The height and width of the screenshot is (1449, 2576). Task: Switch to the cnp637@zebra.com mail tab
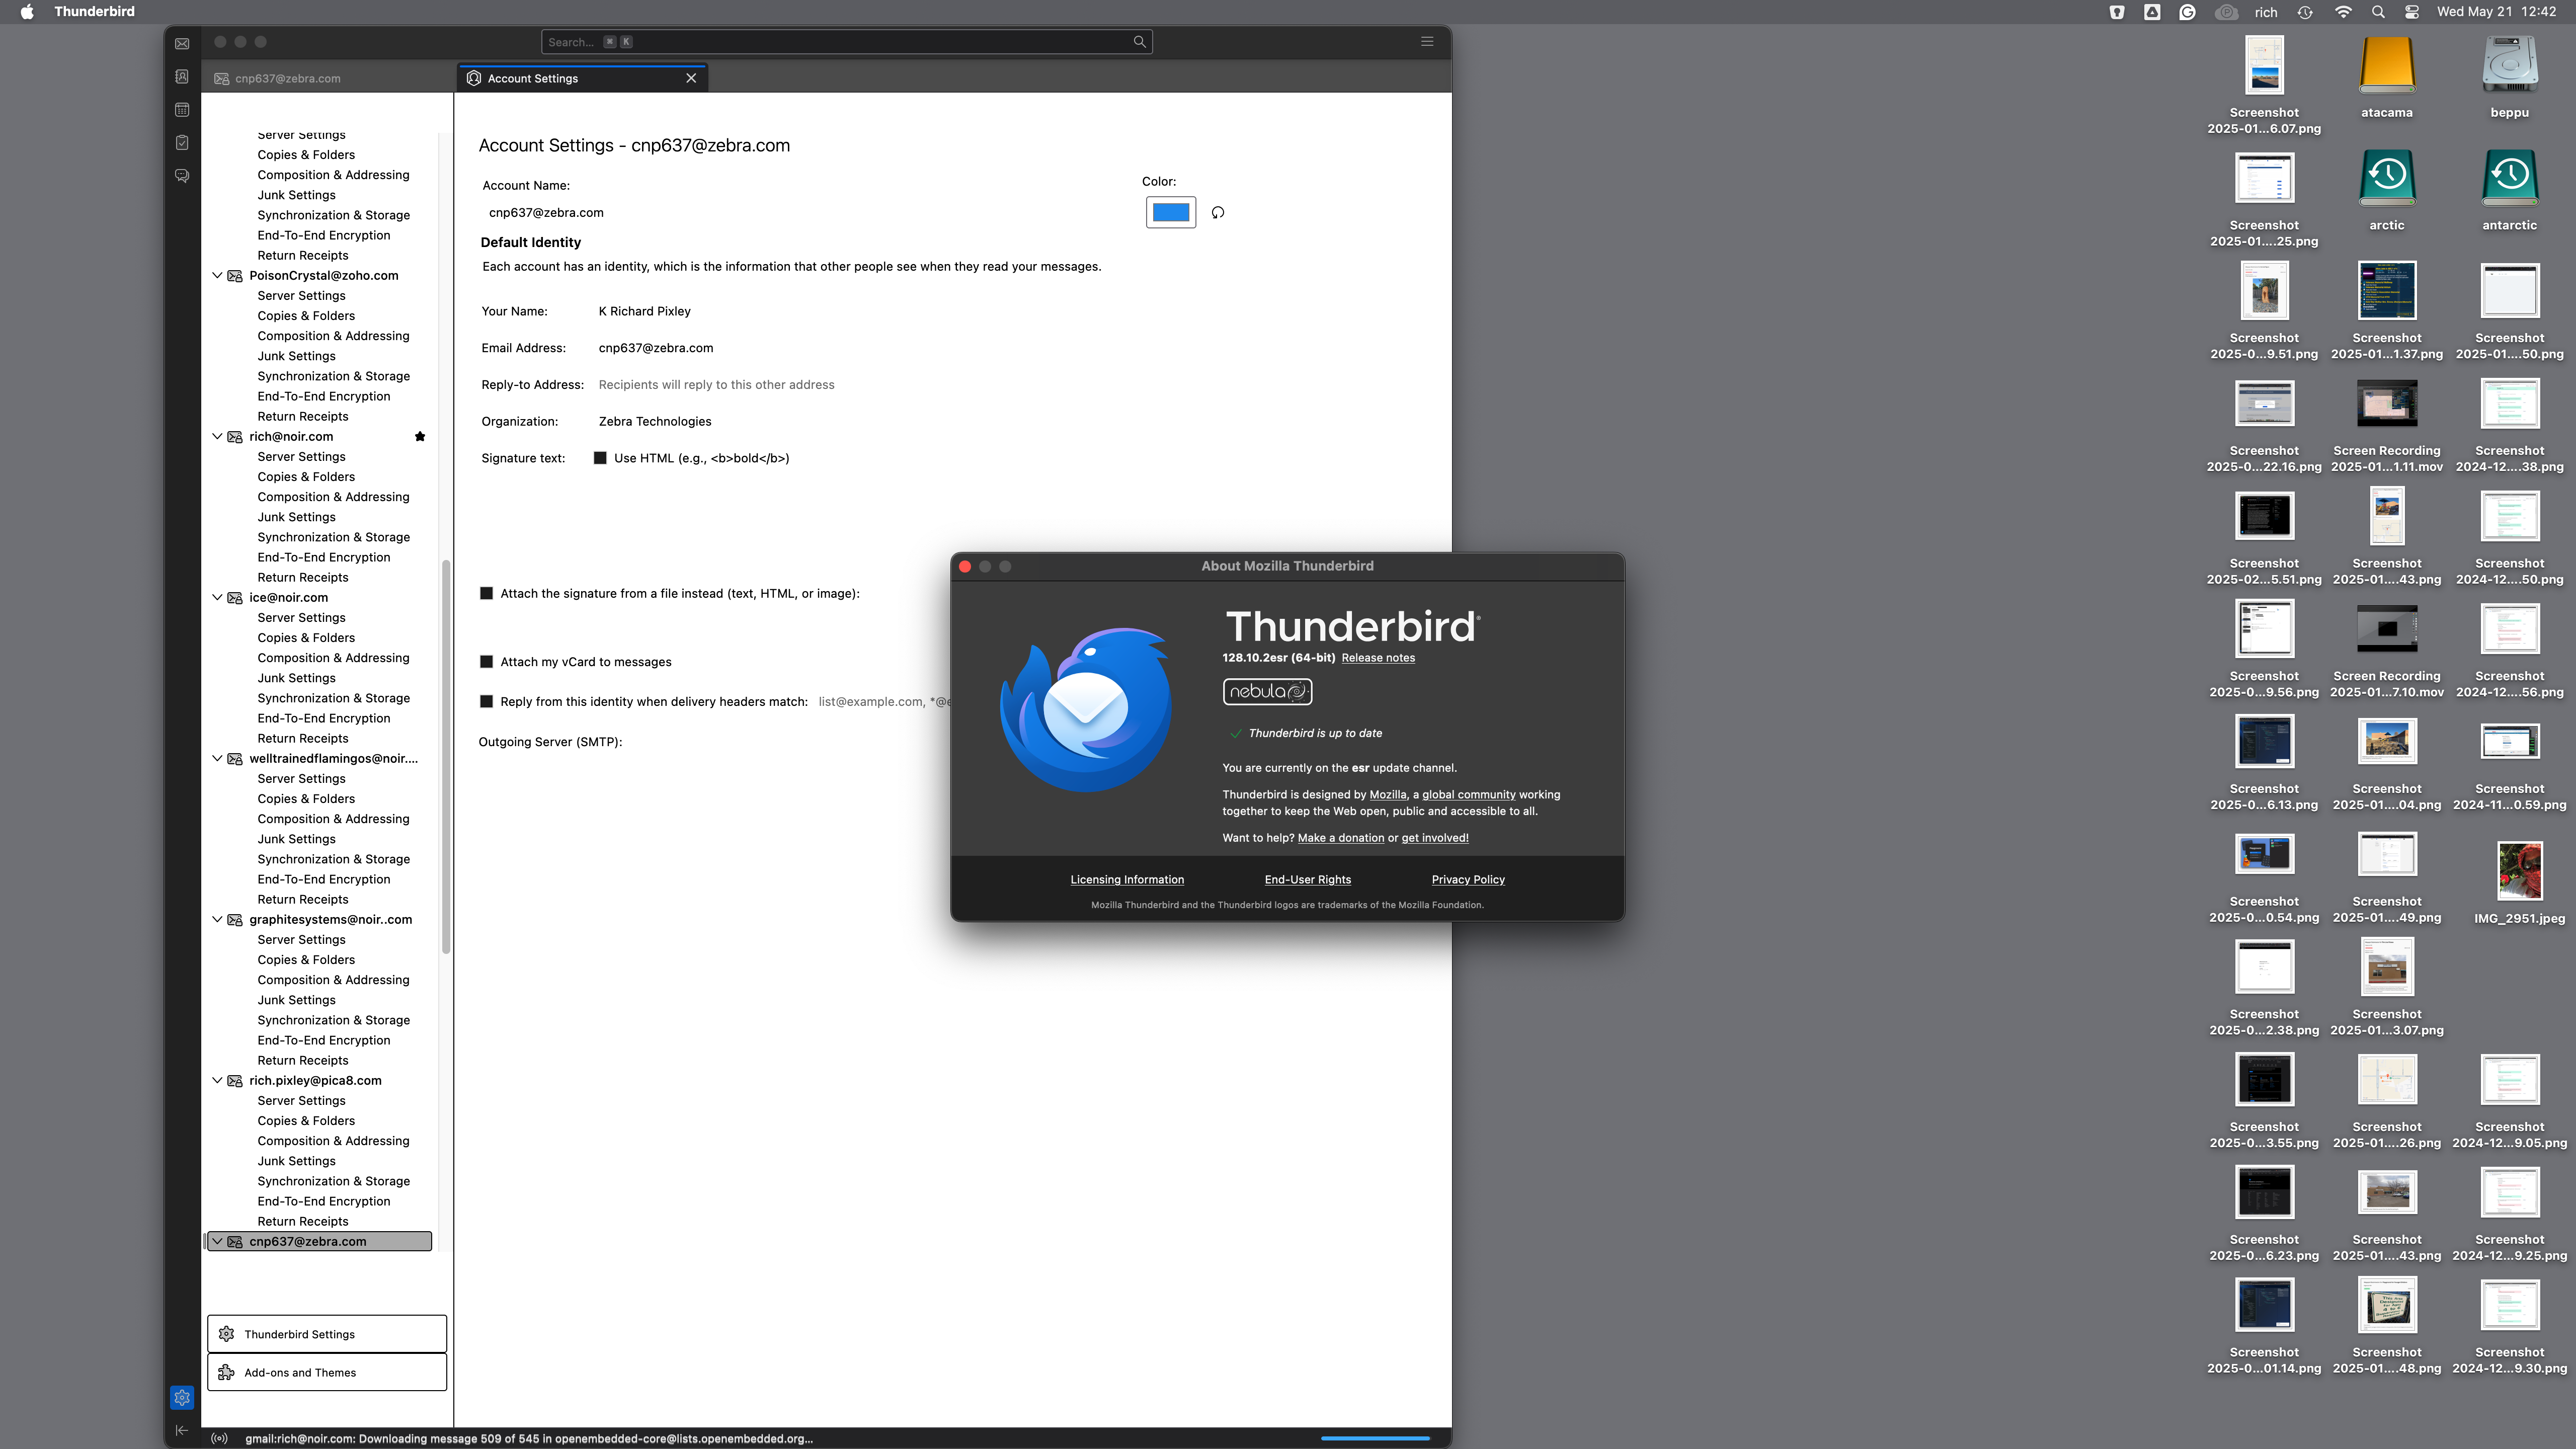(x=328, y=78)
